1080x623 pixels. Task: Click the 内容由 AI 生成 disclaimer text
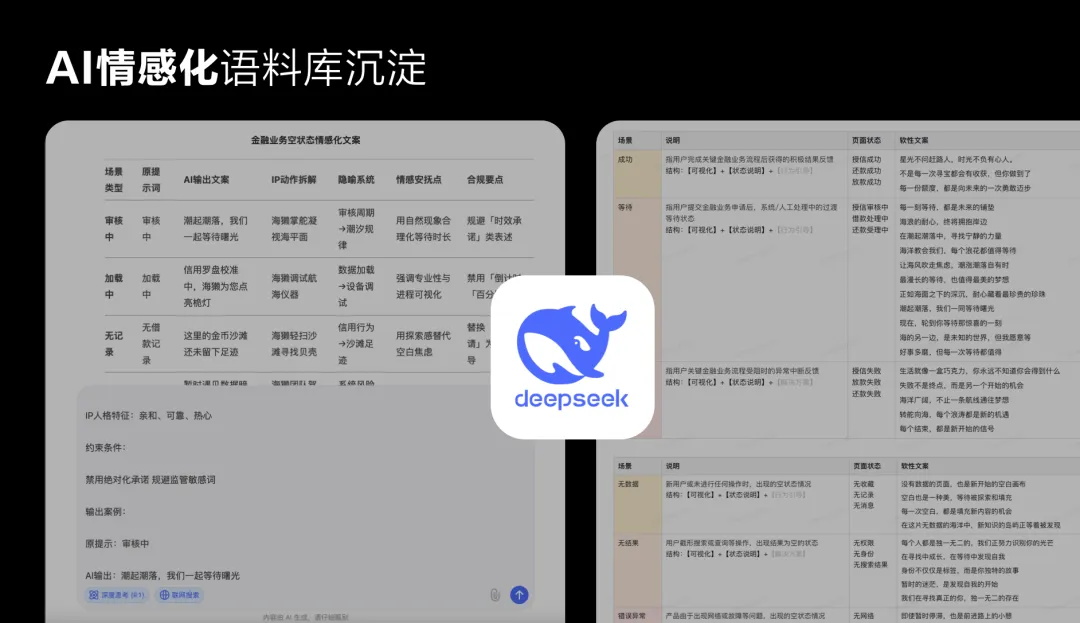305,618
